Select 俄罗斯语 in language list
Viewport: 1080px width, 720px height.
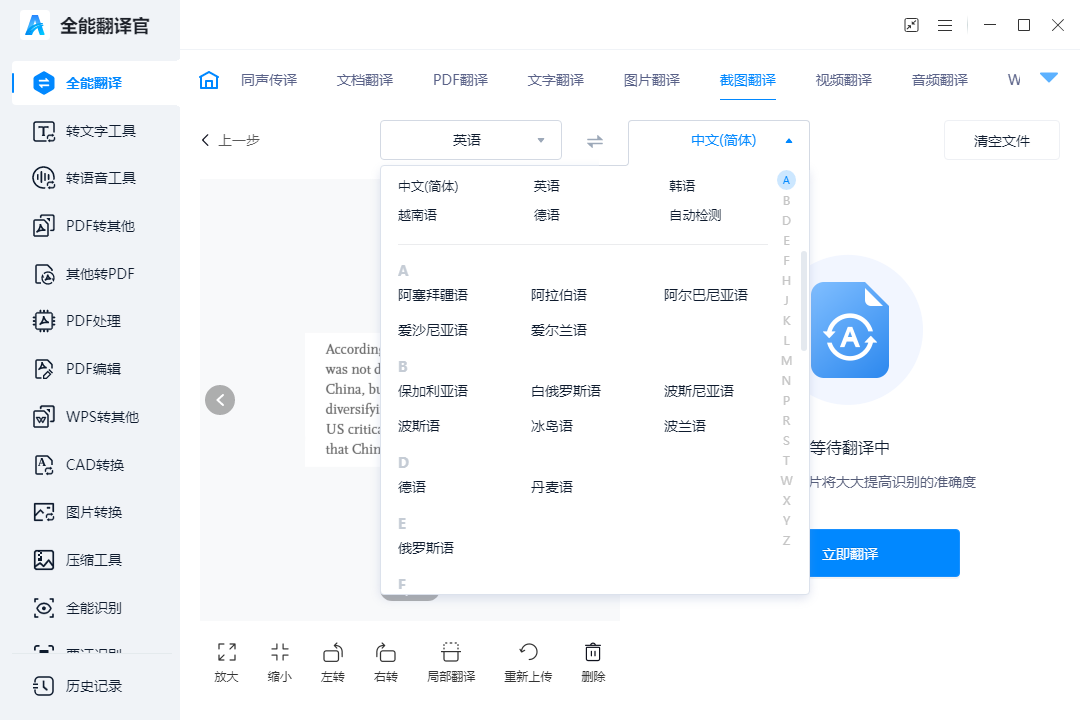pos(426,548)
